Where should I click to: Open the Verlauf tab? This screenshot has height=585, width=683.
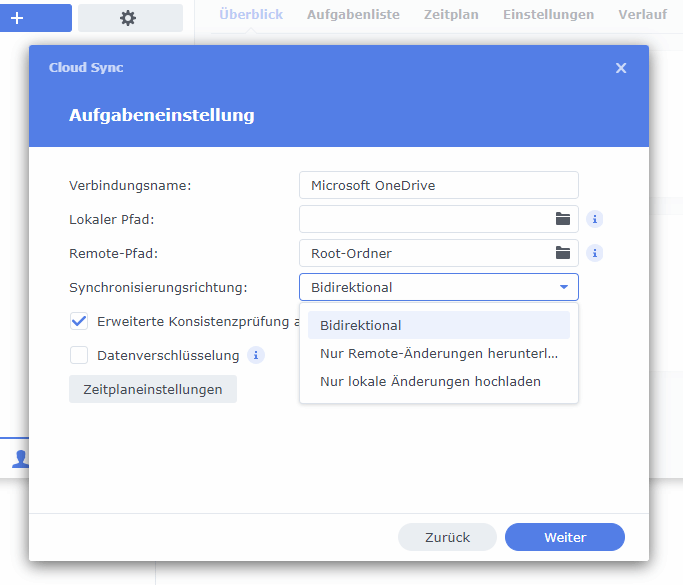[642, 15]
